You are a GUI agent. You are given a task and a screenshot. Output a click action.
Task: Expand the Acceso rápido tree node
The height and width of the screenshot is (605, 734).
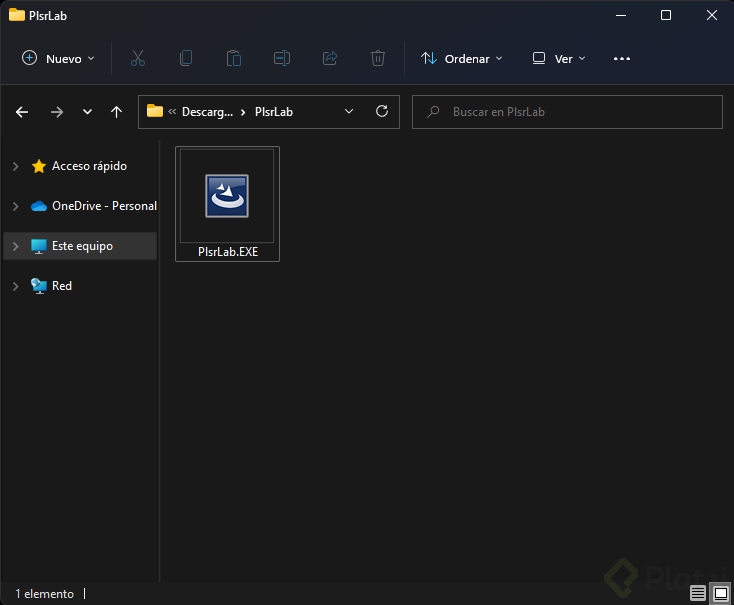(15, 166)
